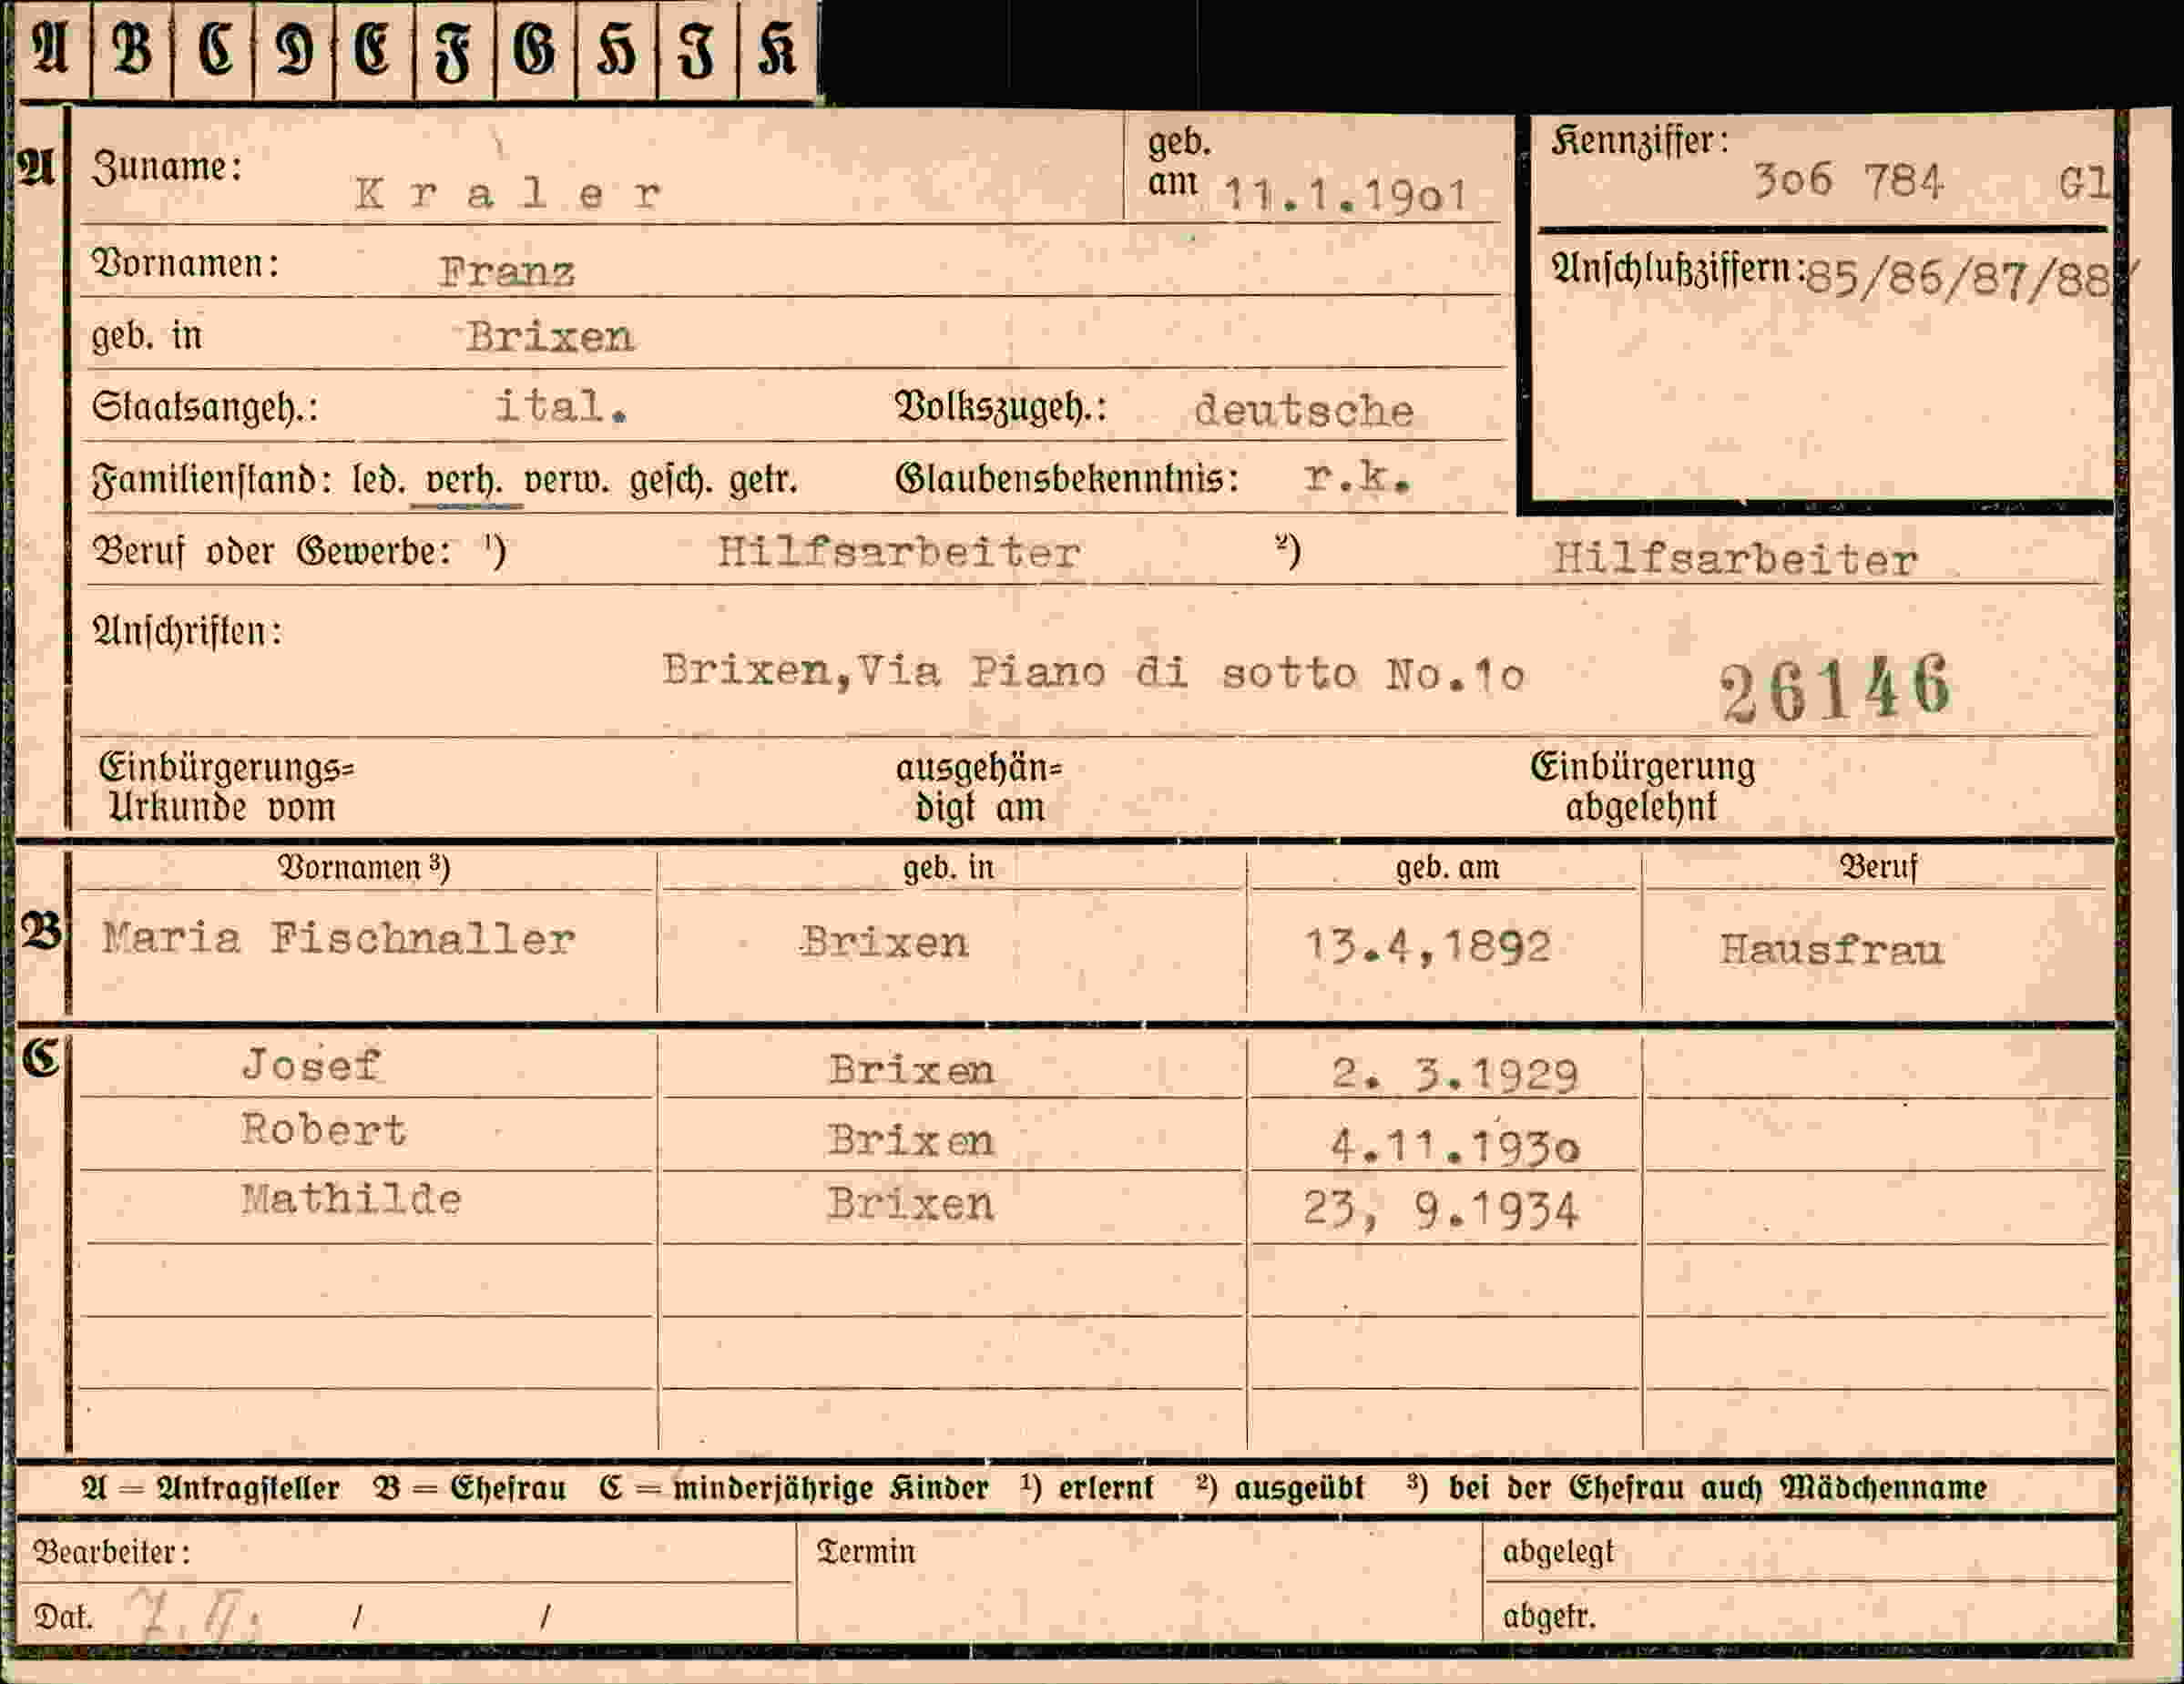Click the child name 'Robert'
Viewport: 2184px width, 1684px height.
pyautogui.click(x=323, y=1130)
